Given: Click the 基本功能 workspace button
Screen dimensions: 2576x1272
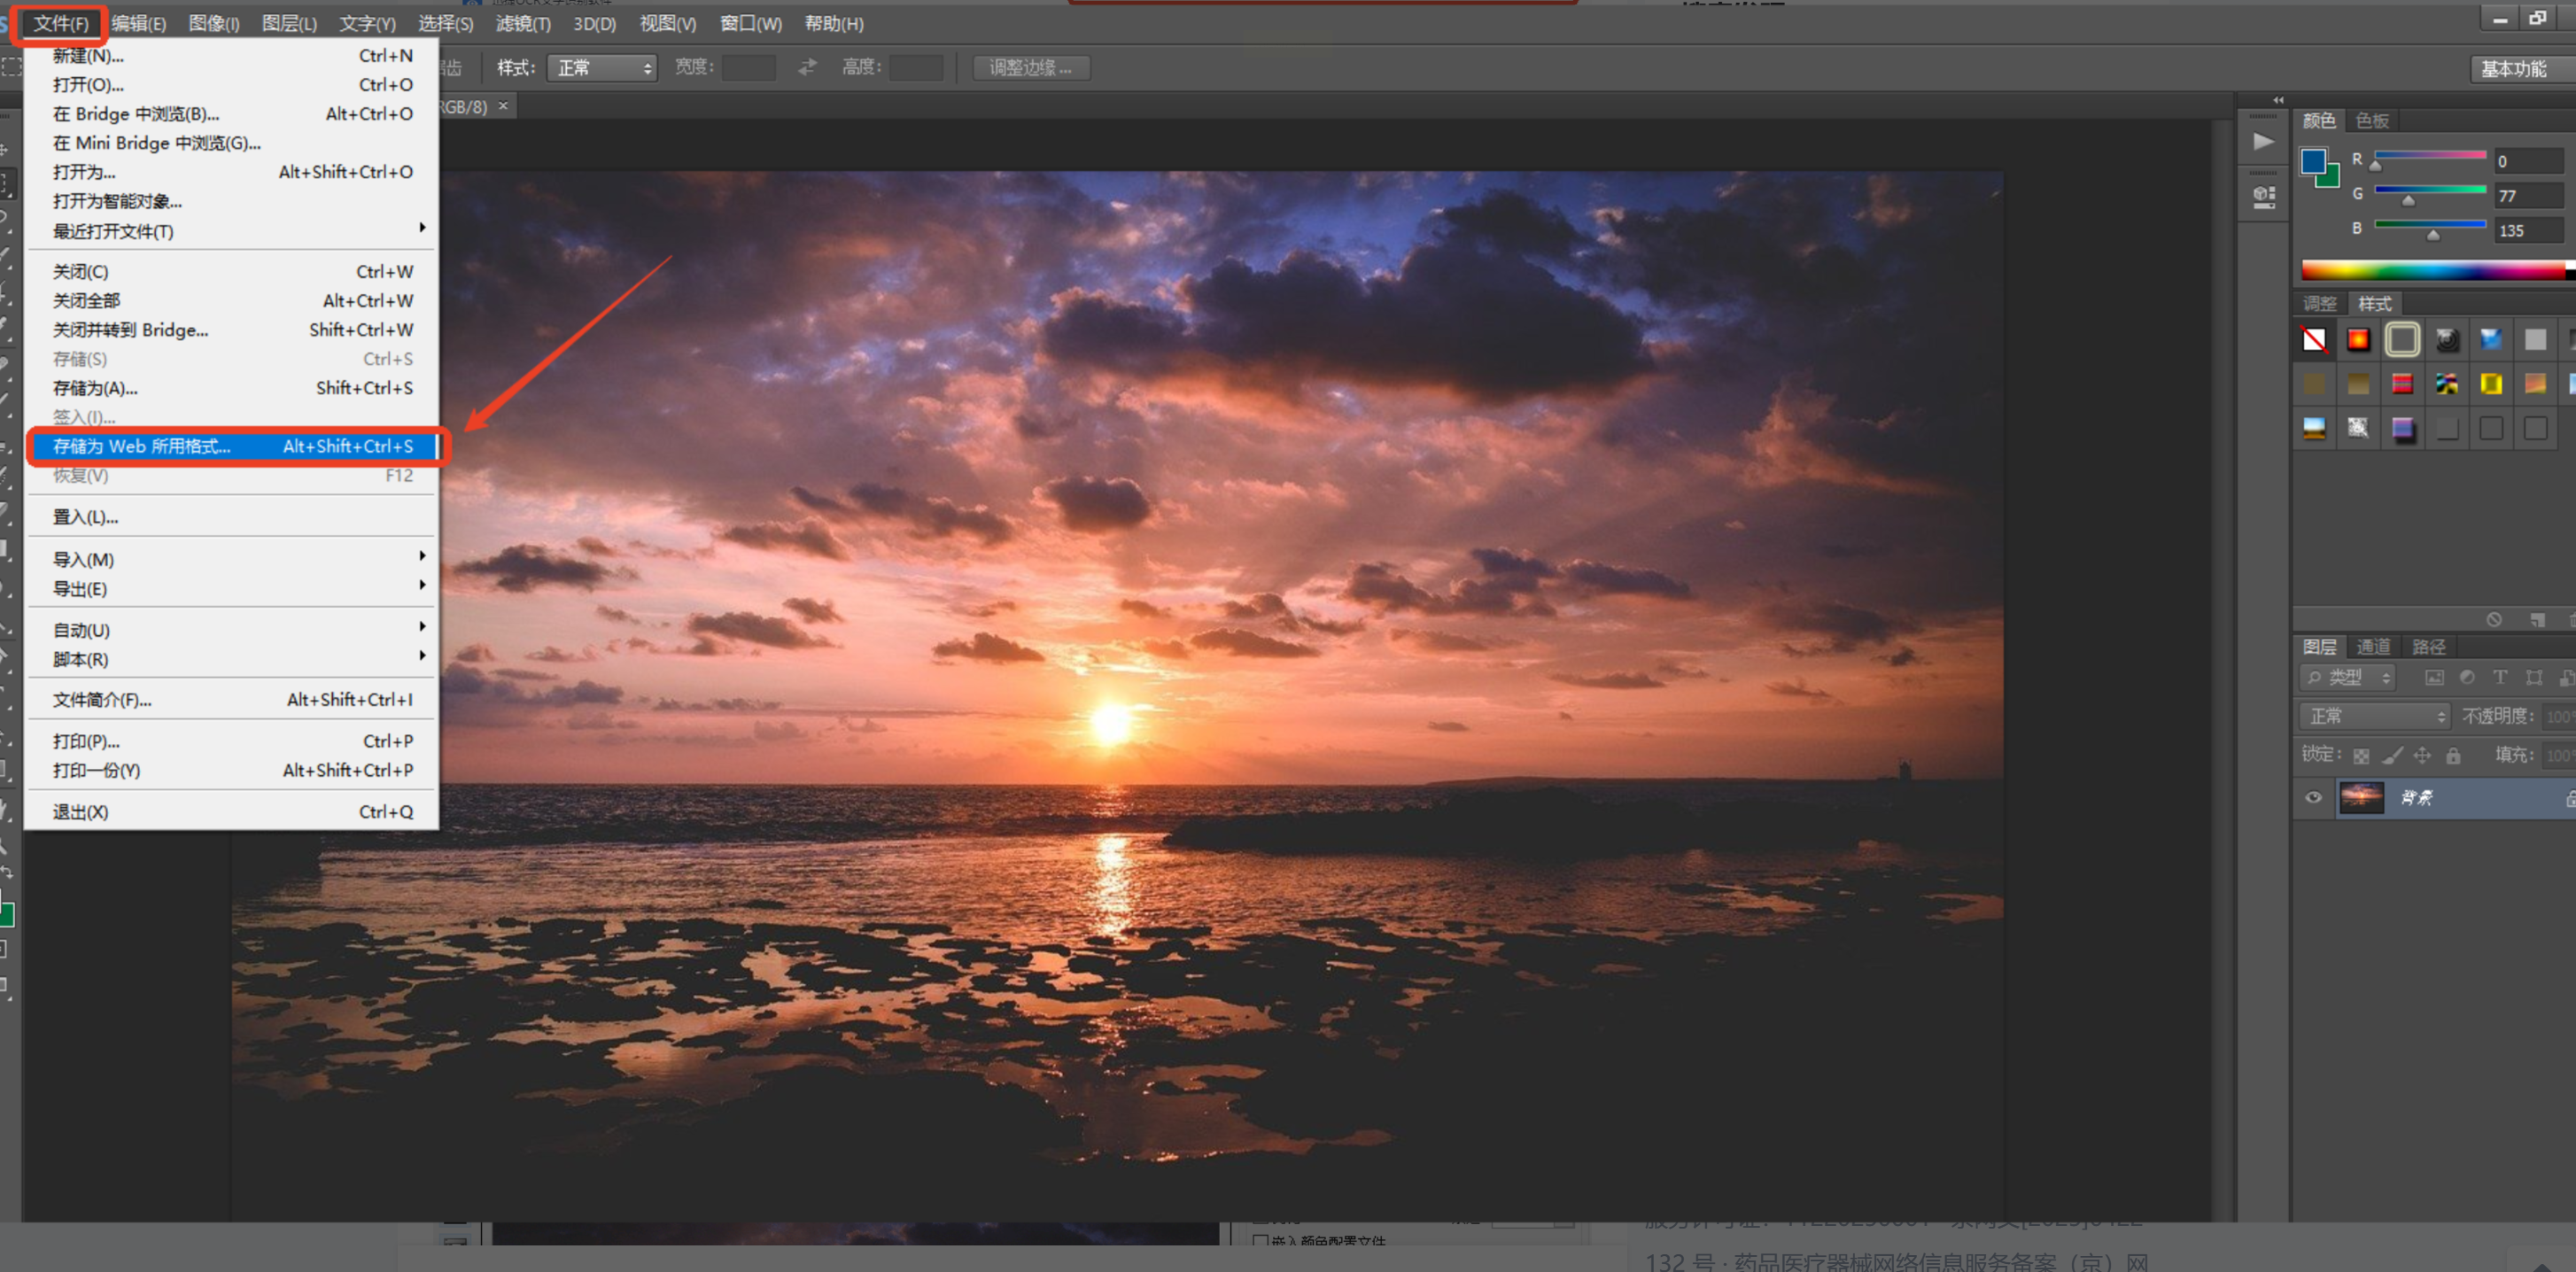Looking at the screenshot, I should click(2513, 68).
